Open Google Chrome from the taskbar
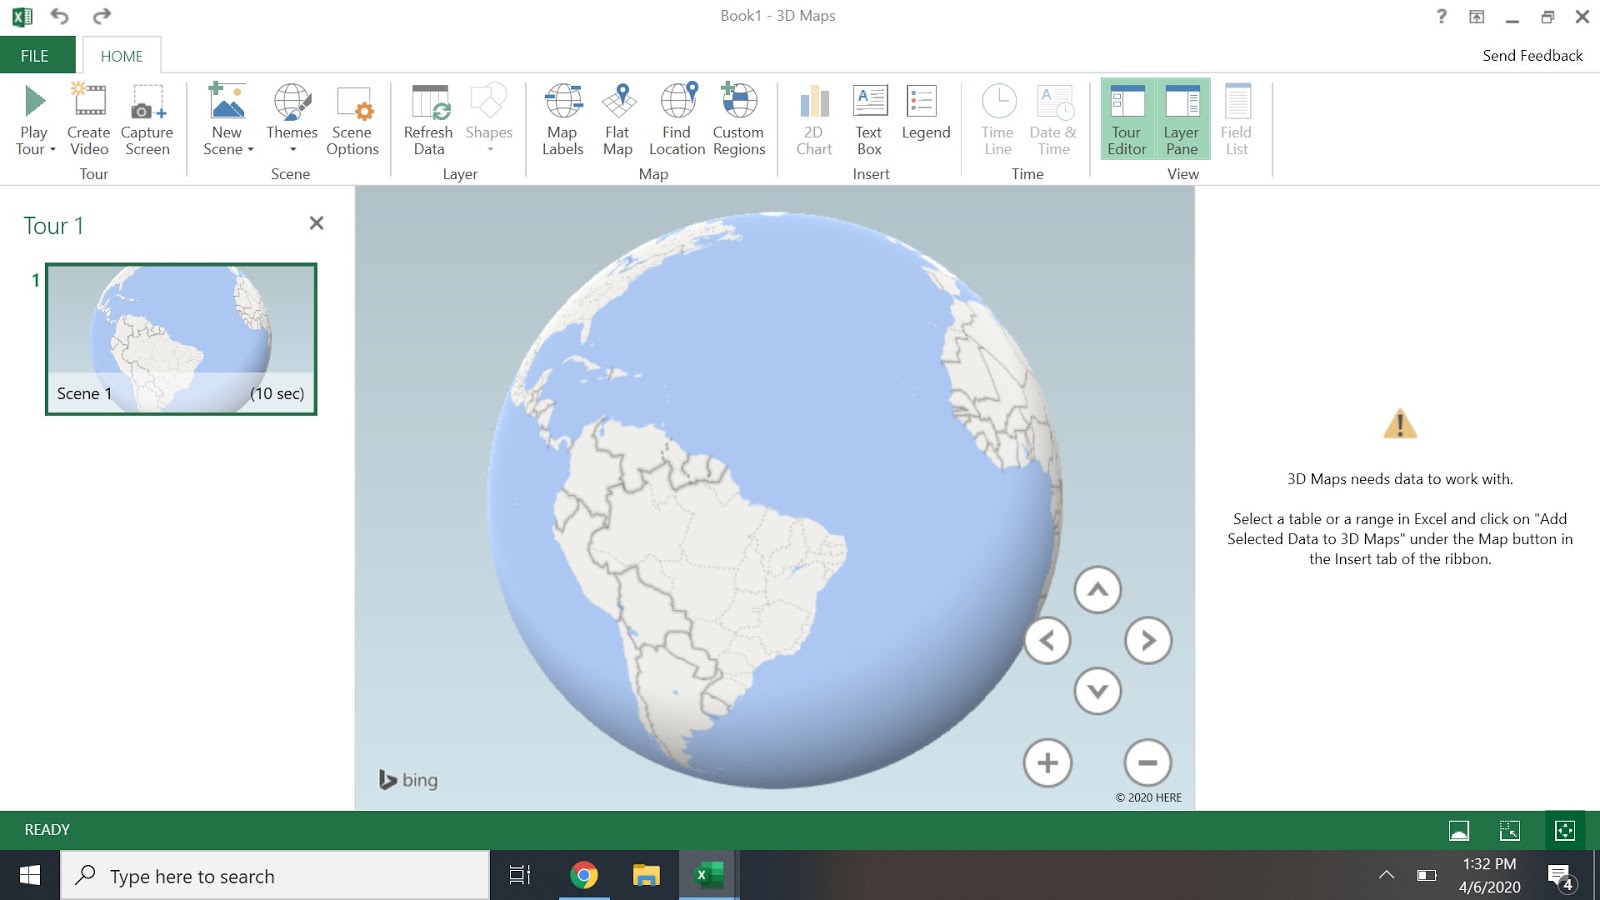The height and width of the screenshot is (900, 1600). point(584,876)
